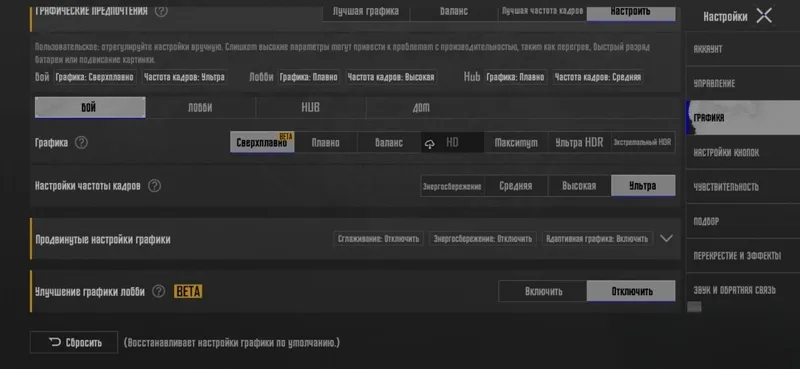Click help icon for Графические предпочтения
This screenshot has height=369, width=800.
(x=161, y=11)
